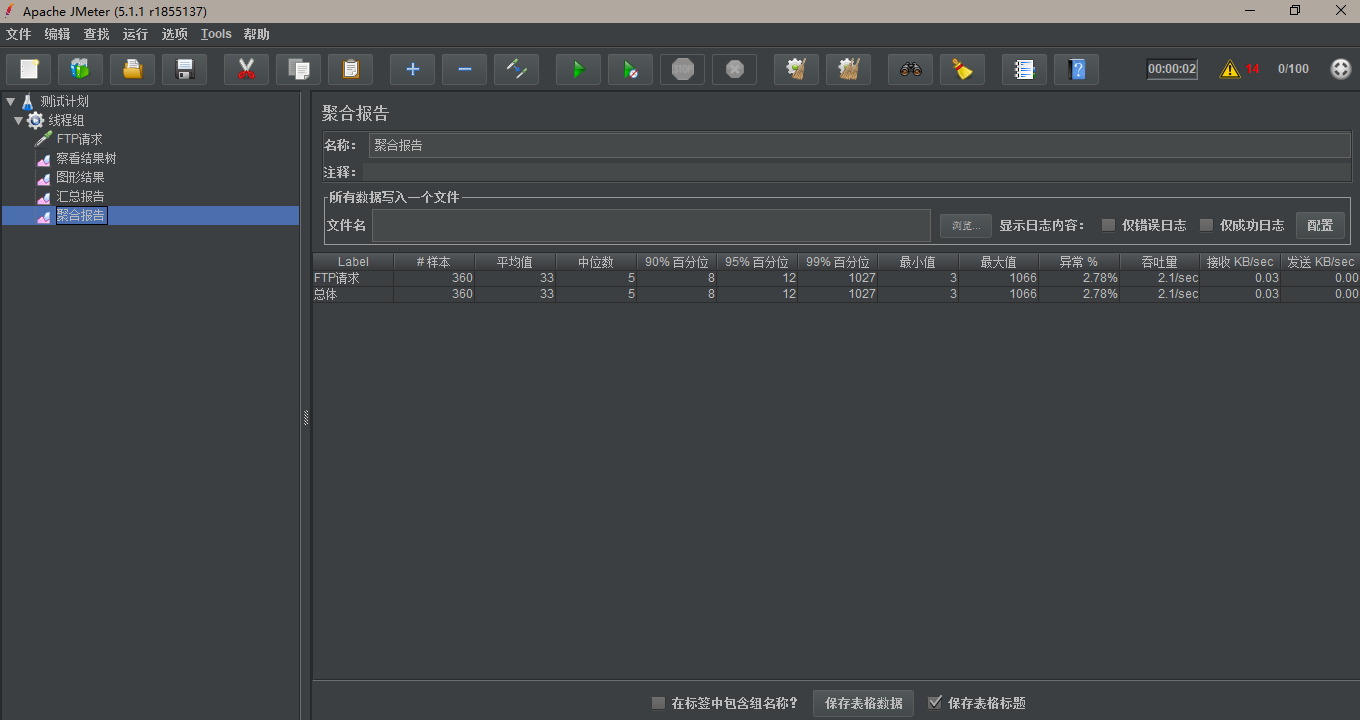The width and height of the screenshot is (1360, 720).
Task: Cut selection using the scissors icon
Action: [246, 69]
